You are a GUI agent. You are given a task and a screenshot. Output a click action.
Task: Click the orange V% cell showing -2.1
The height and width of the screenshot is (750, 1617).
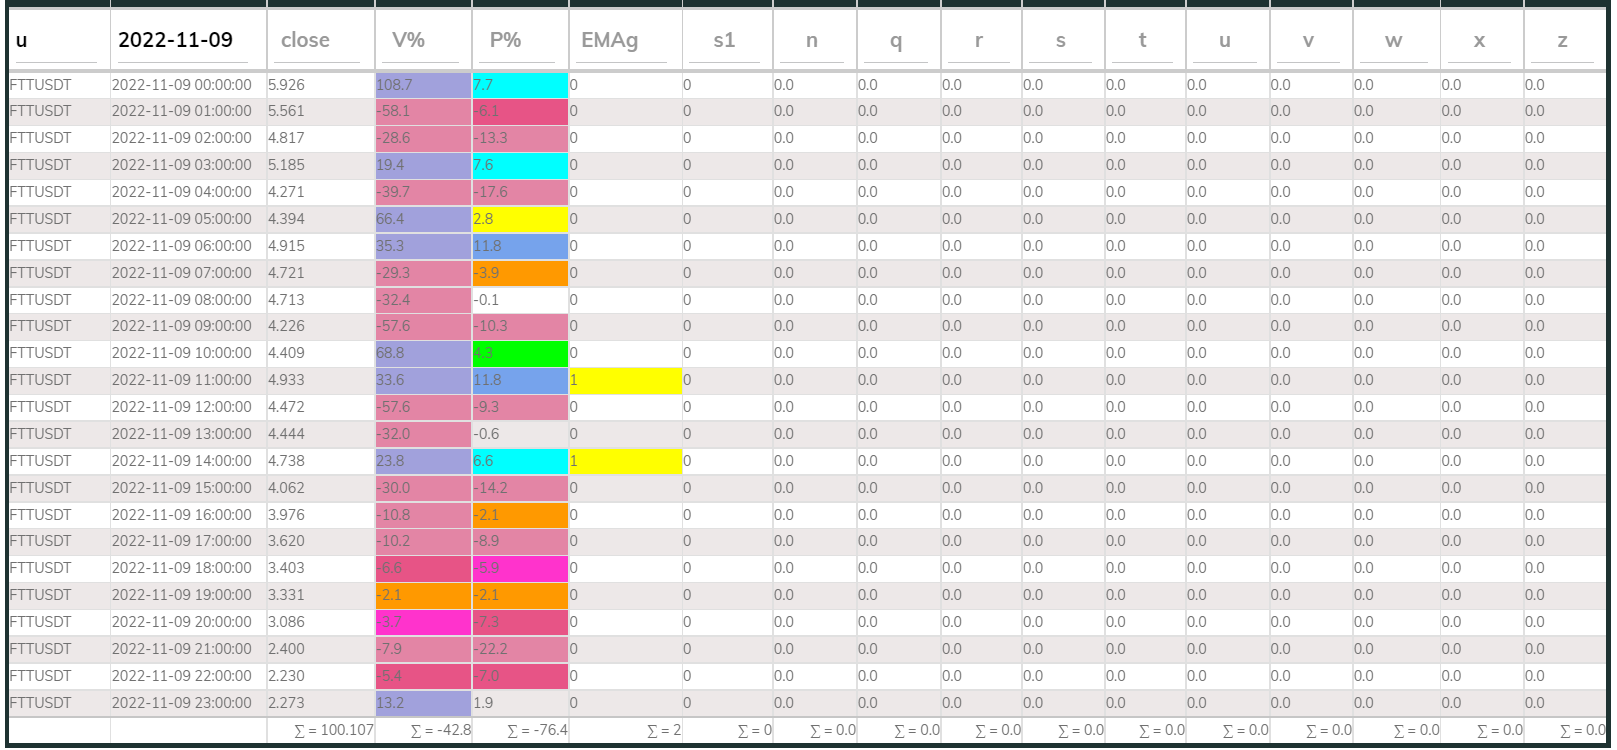tap(423, 595)
